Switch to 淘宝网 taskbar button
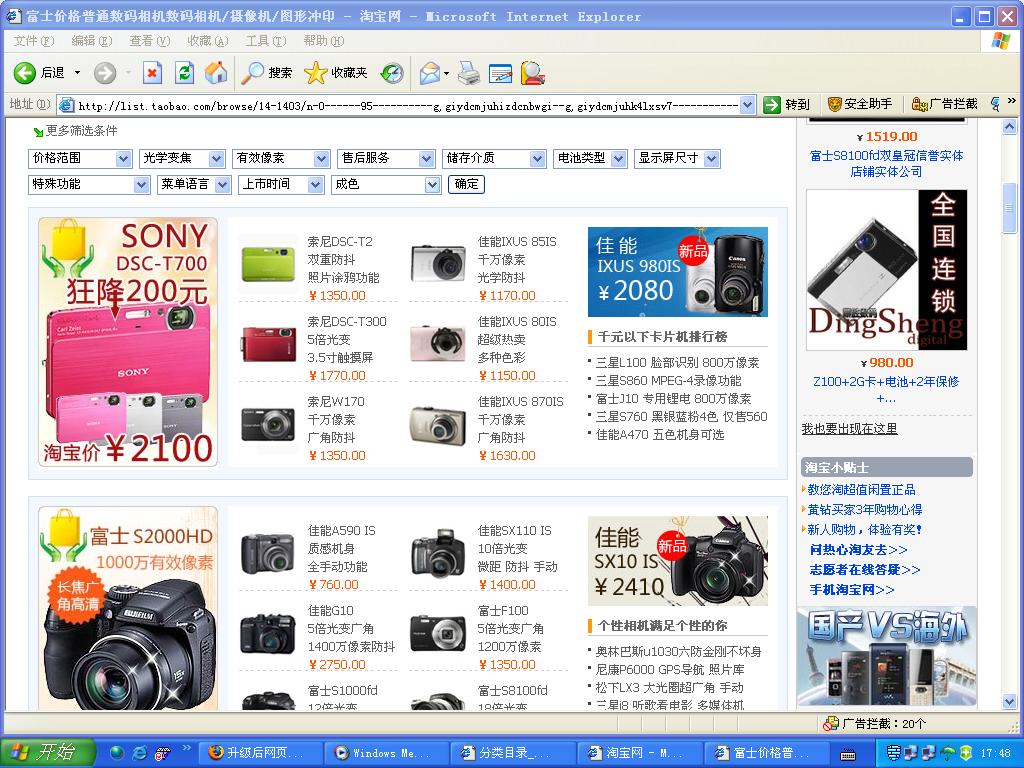The image size is (1024, 768). click(638, 753)
